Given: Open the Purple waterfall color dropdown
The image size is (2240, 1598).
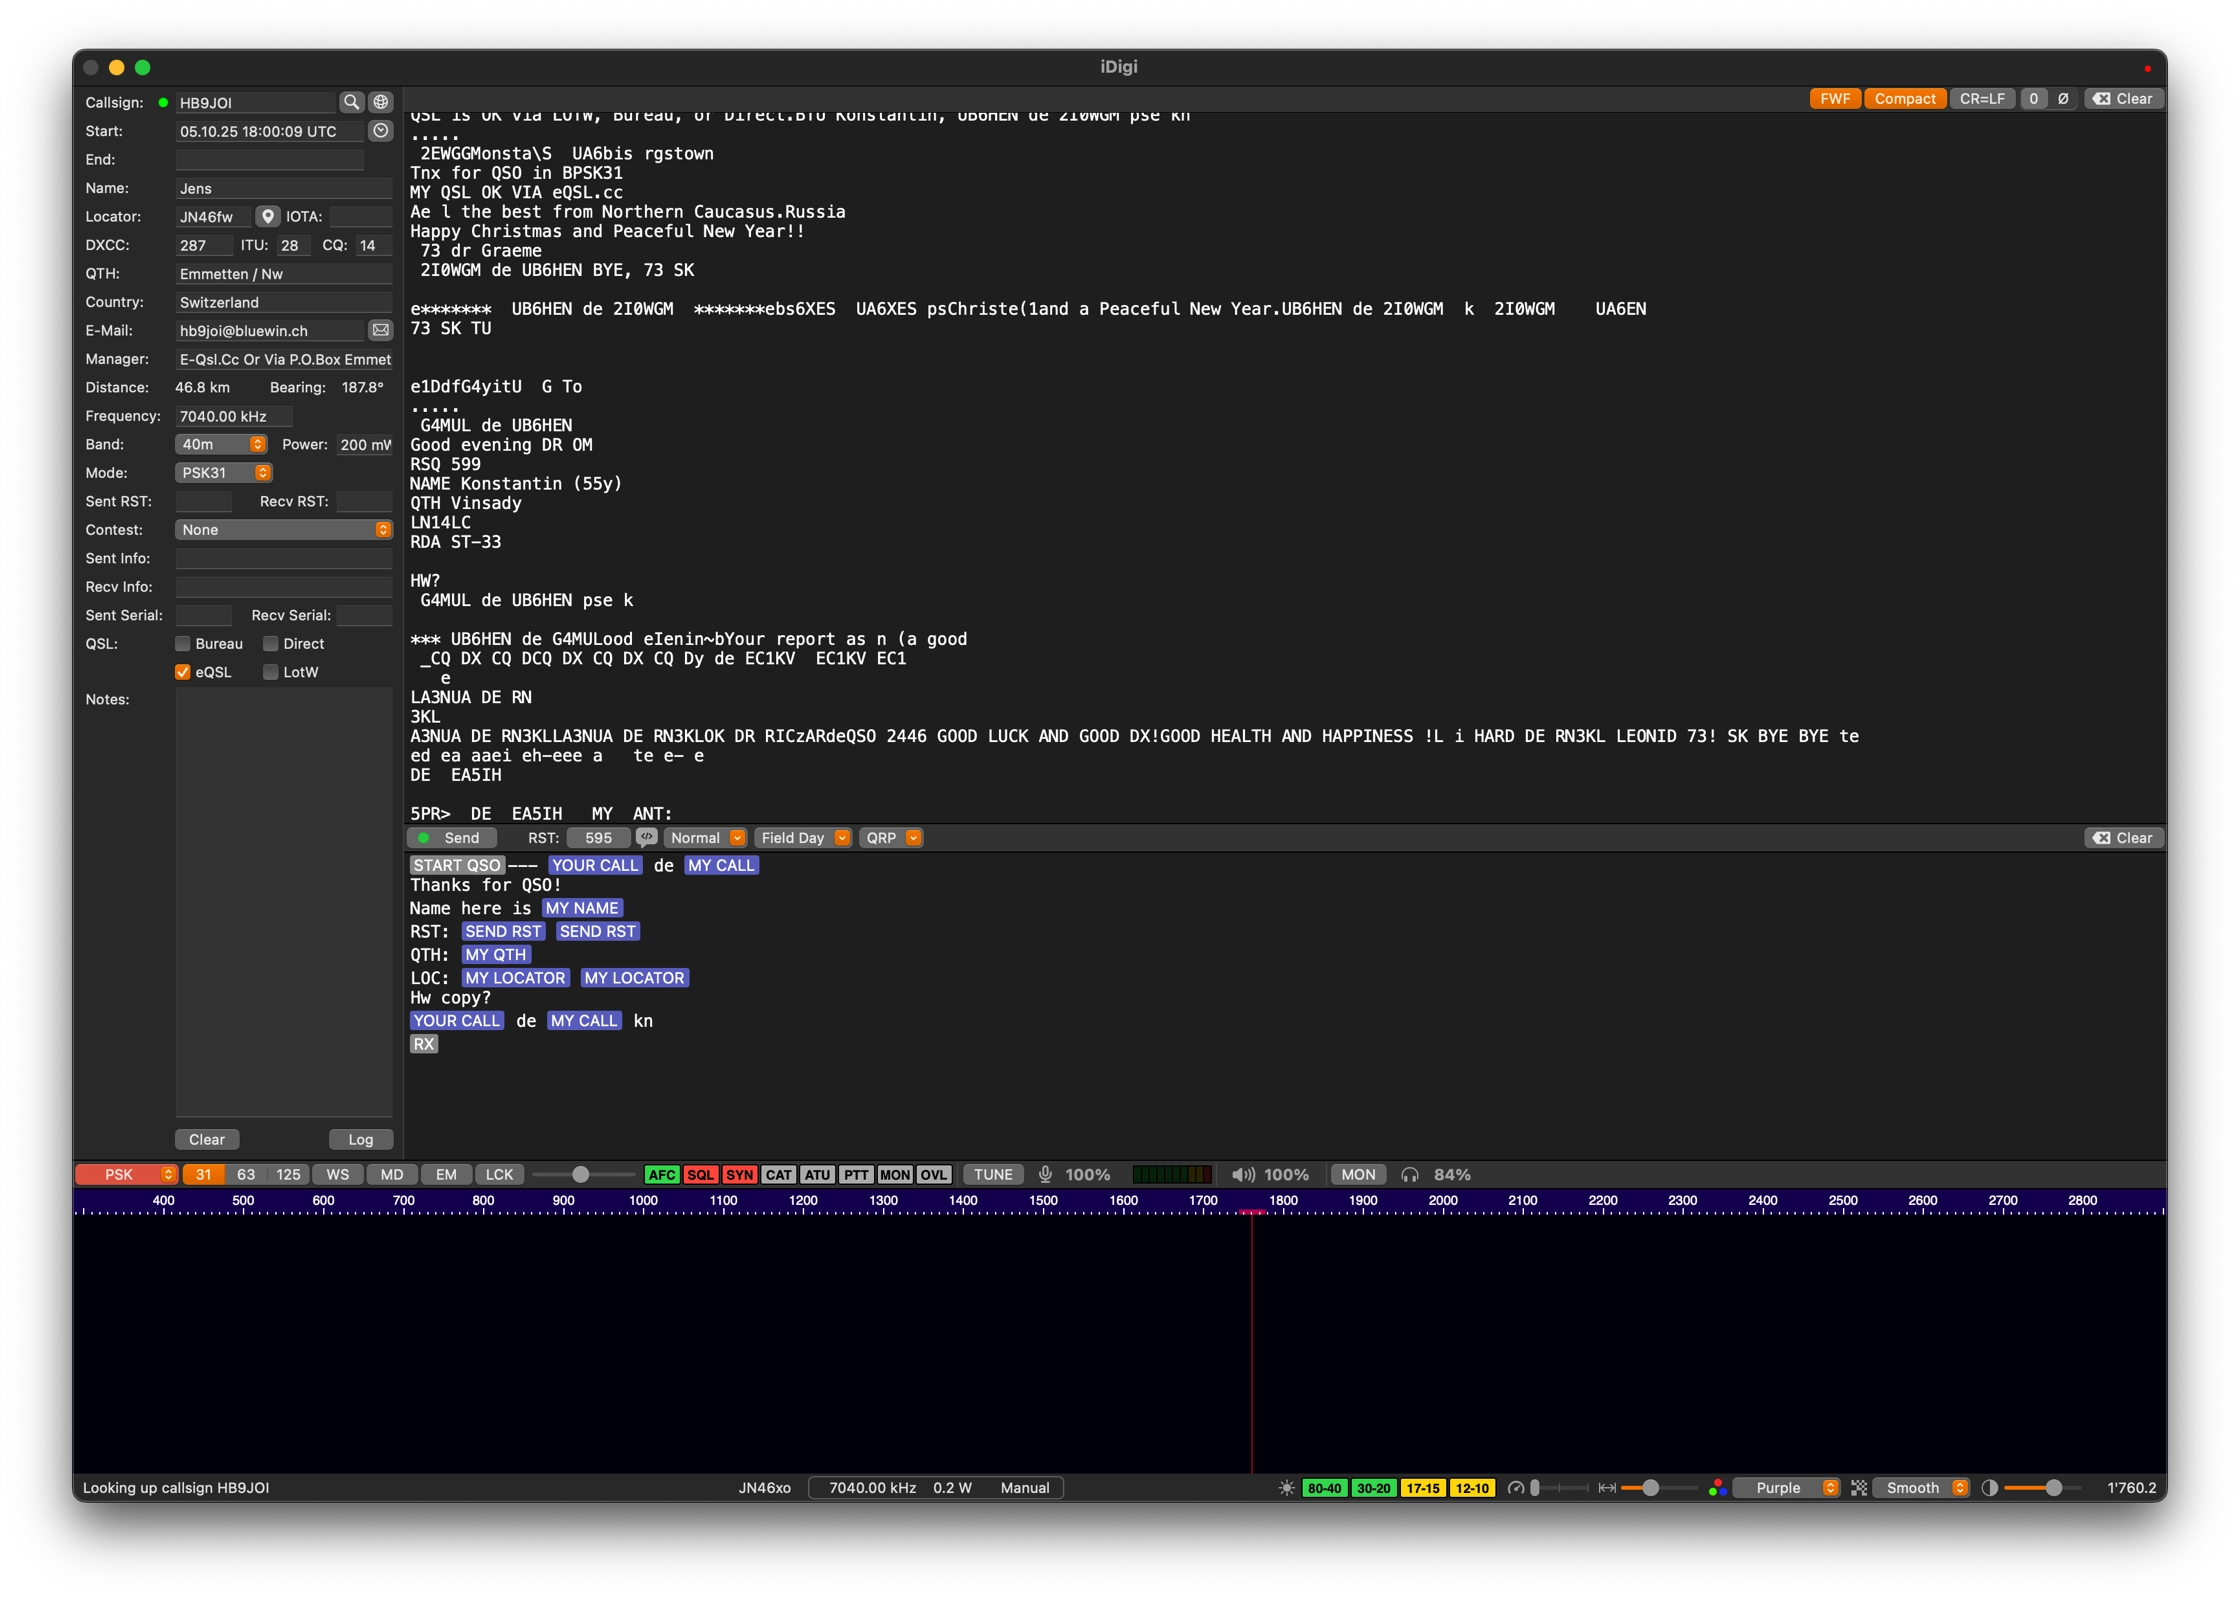Looking at the screenshot, I should point(1789,1488).
